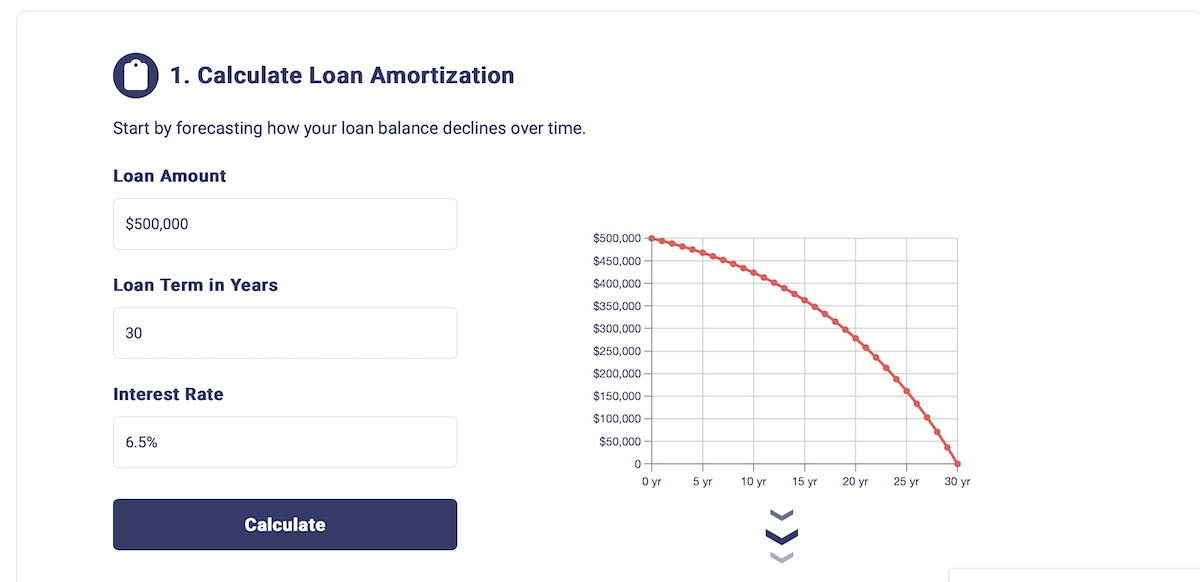Image resolution: width=1200 pixels, height=582 pixels.
Task: Click the '1. Calculate Loan Amortization' heading
Action: tap(342, 75)
